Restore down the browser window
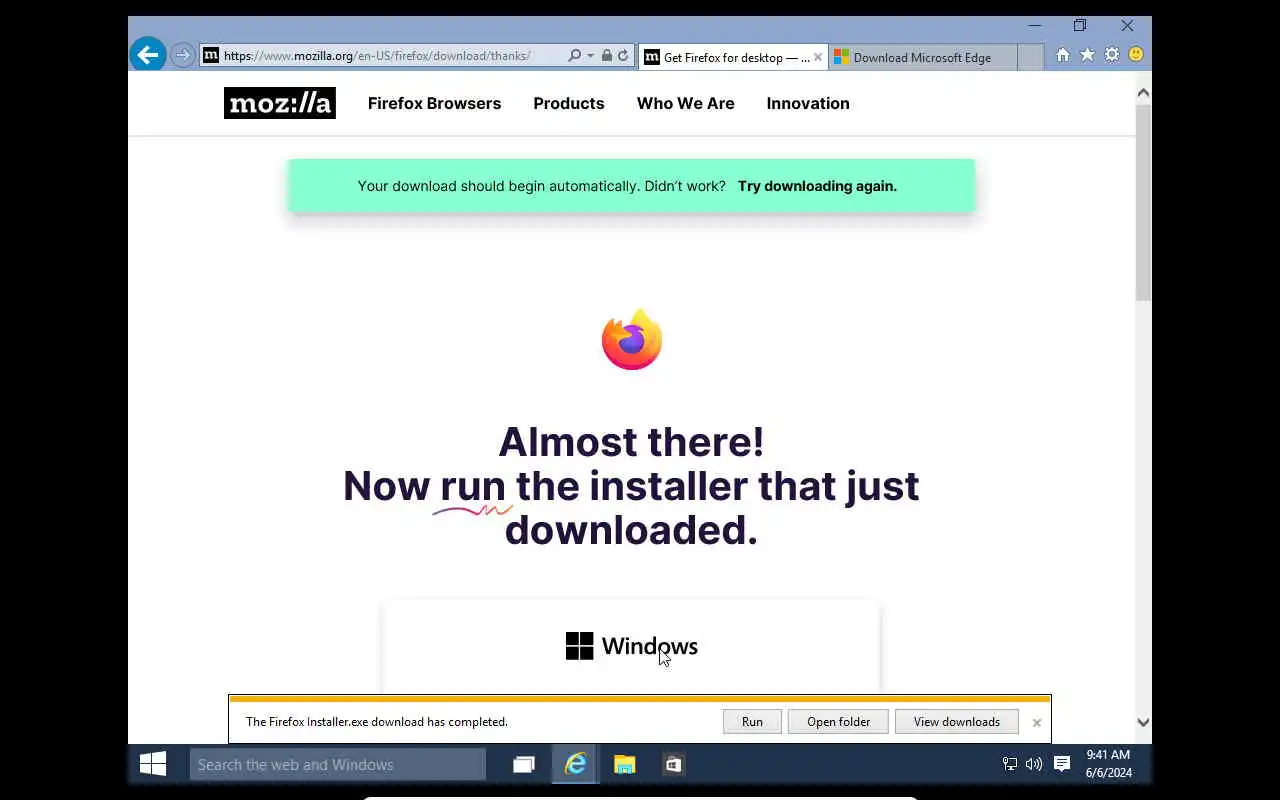The image size is (1280, 800). (1080, 26)
